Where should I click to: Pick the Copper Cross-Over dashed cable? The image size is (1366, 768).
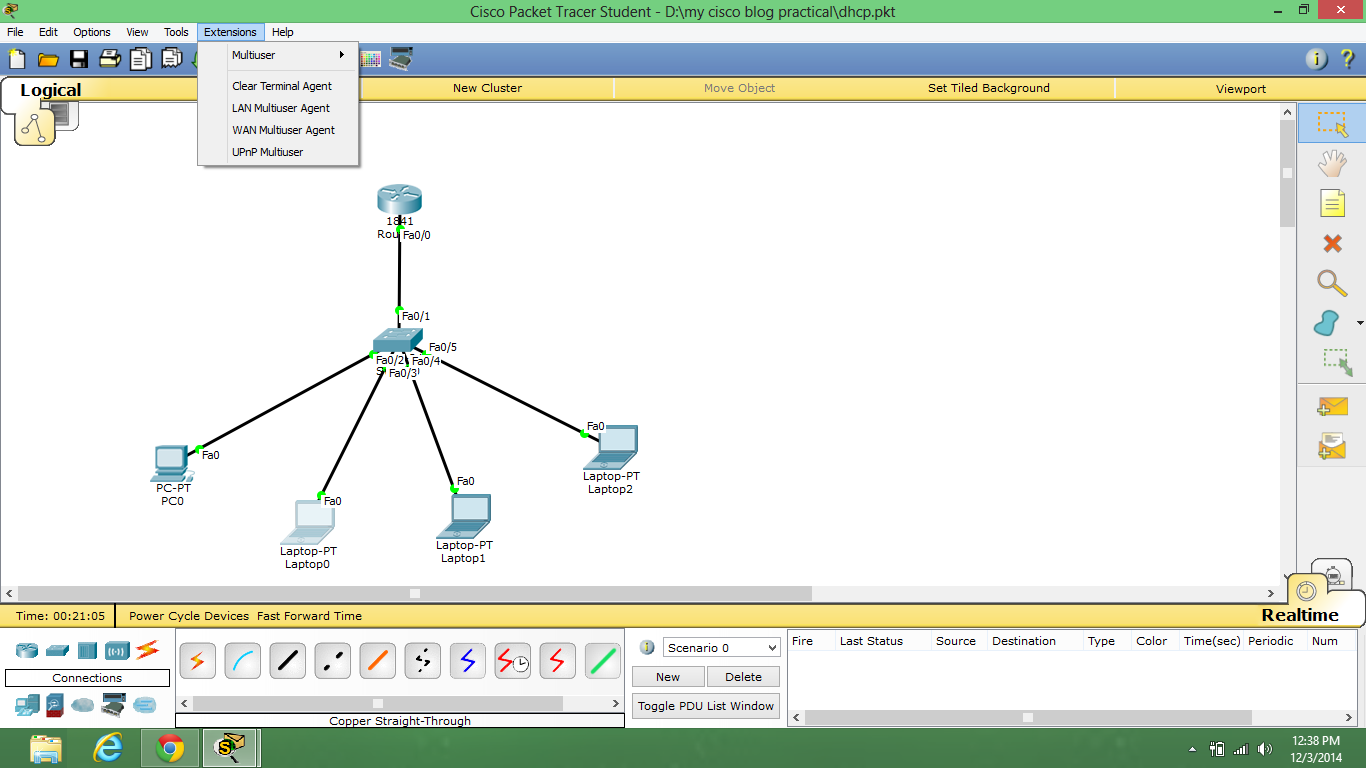(333, 661)
